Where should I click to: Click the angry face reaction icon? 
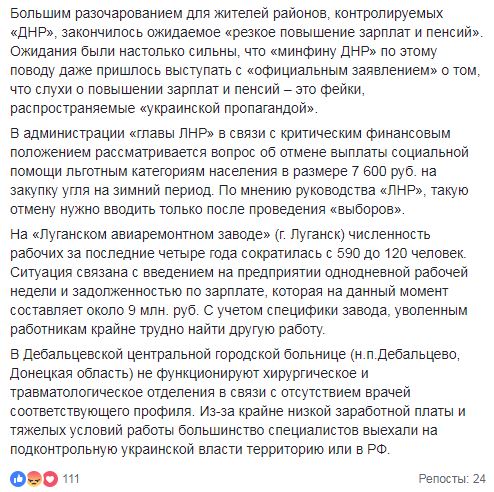point(34,479)
